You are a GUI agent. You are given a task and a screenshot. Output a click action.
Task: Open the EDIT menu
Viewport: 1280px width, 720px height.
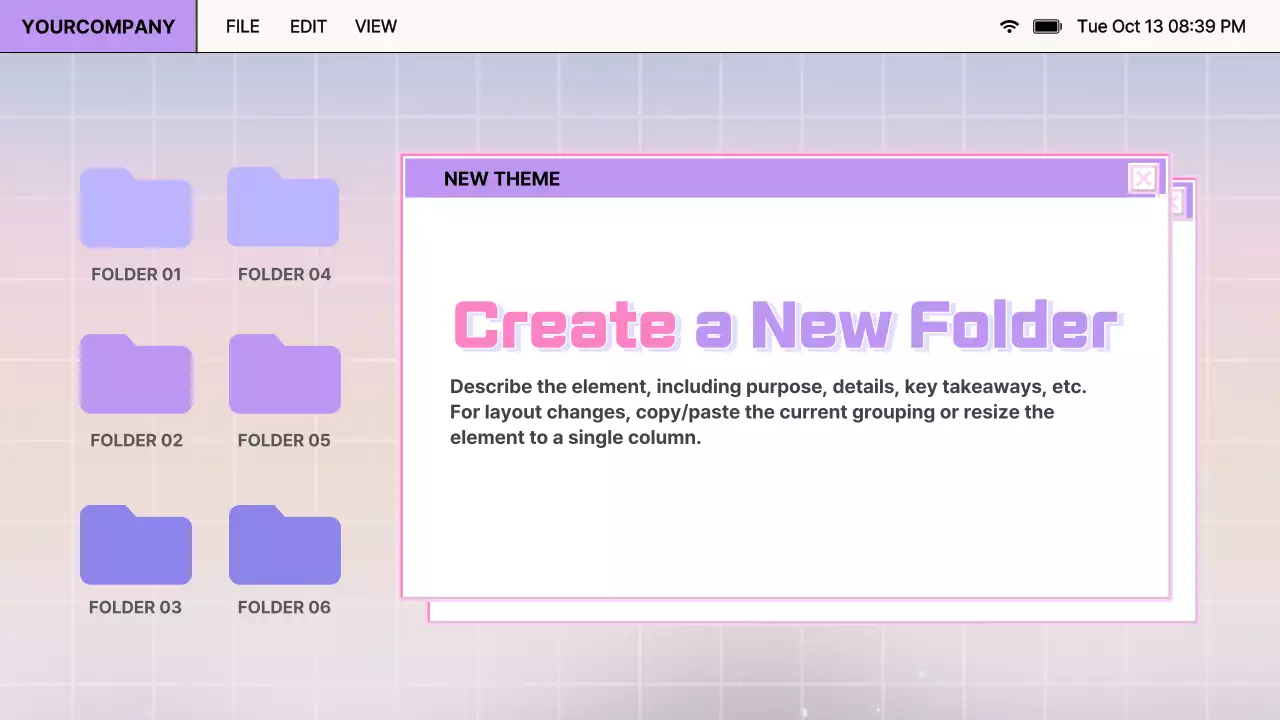click(308, 26)
